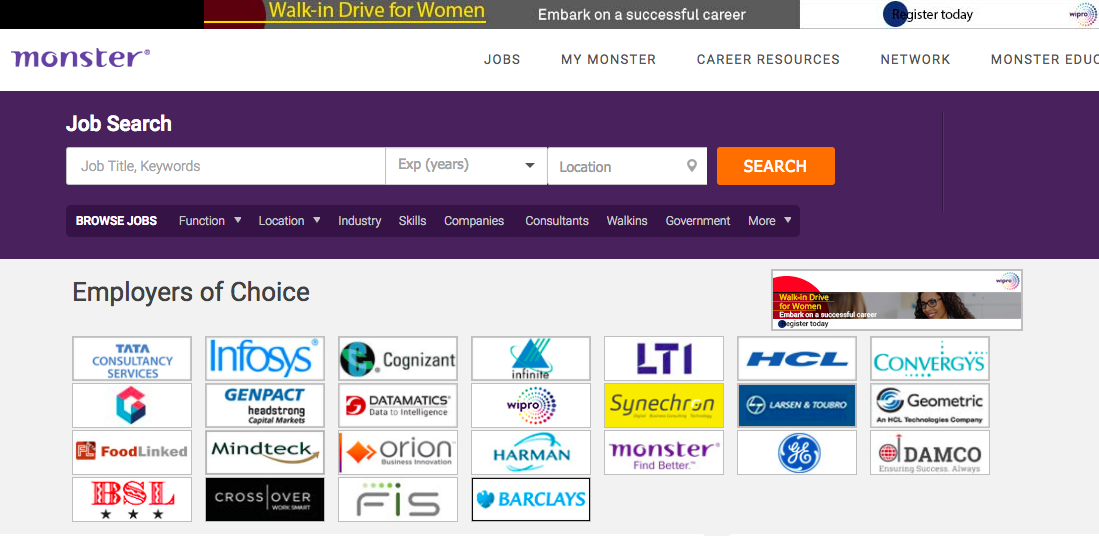The image size is (1099, 536).
Task: Click the Wipro employer logo
Action: coord(530,405)
